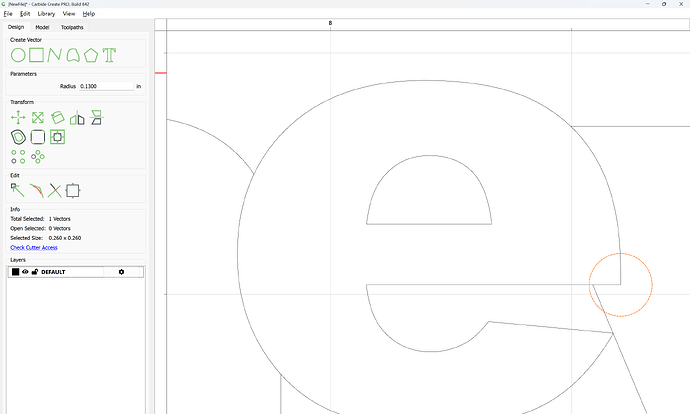The width and height of the screenshot is (690, 414).
Task: Choose the Polyline drawing tool
Action: 54,55
